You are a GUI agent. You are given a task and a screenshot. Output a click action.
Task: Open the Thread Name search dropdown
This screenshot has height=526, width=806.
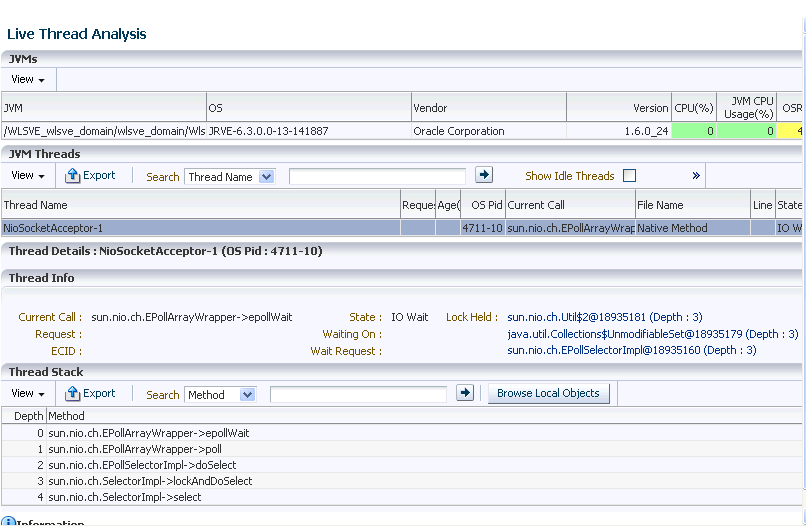(230, 177)
